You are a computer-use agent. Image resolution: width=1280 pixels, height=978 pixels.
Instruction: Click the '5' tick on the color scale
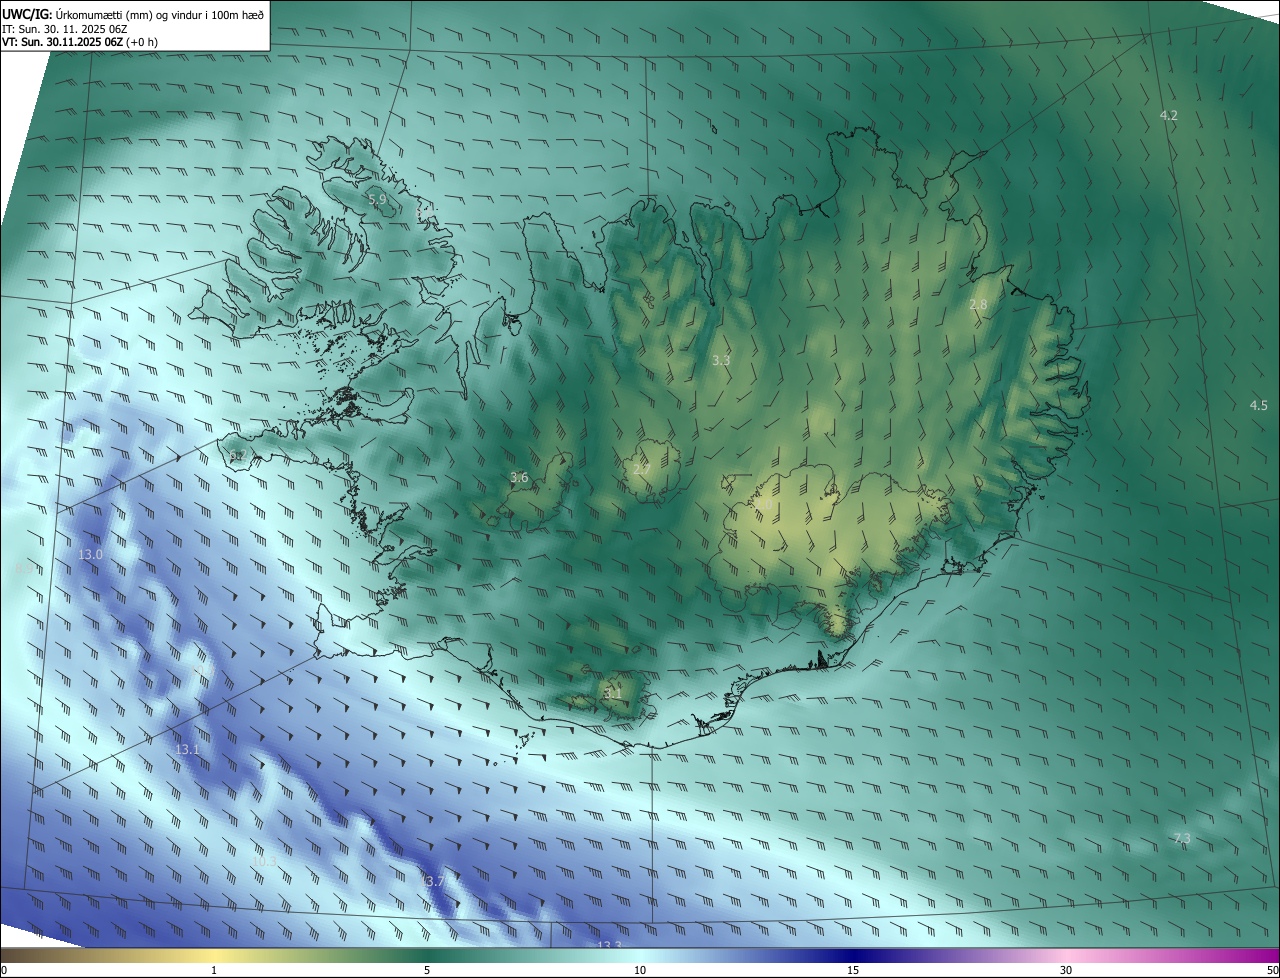pos(427,970)
